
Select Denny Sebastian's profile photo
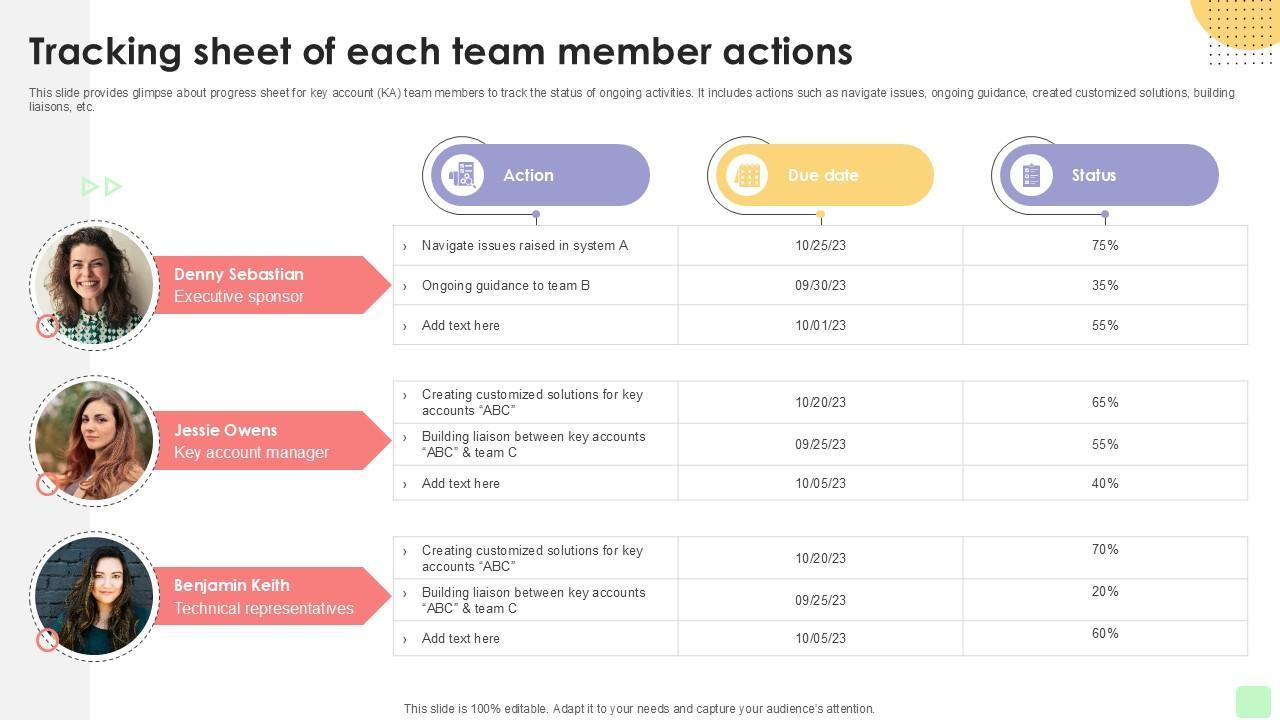[95, 285]
